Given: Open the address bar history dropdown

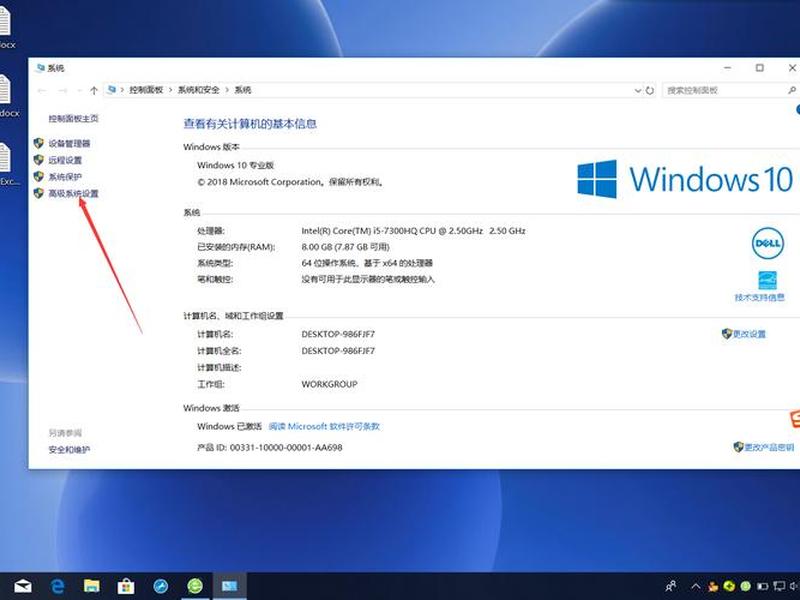Looking at the screenshot, I should [x=638, y=91].
